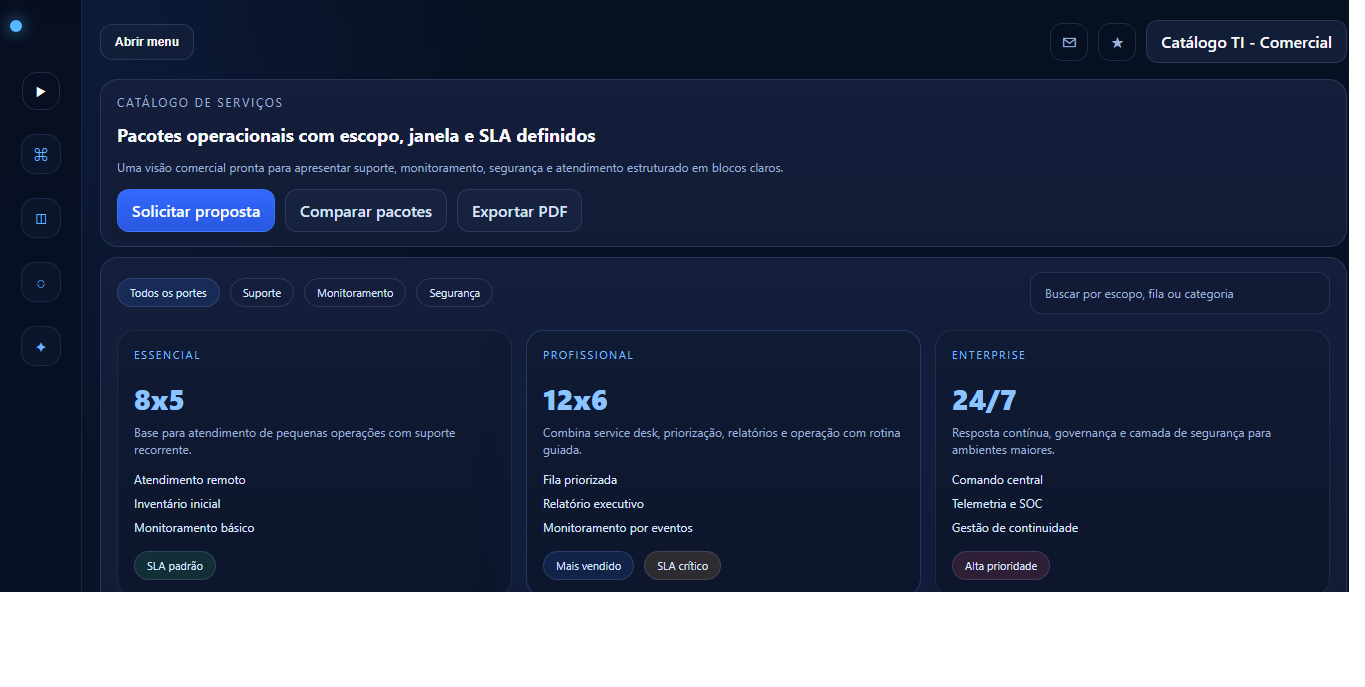Screen dimensions: 1365x687
Task: Click the search field for escopo or fila
Action: (x=1179, y=292)
